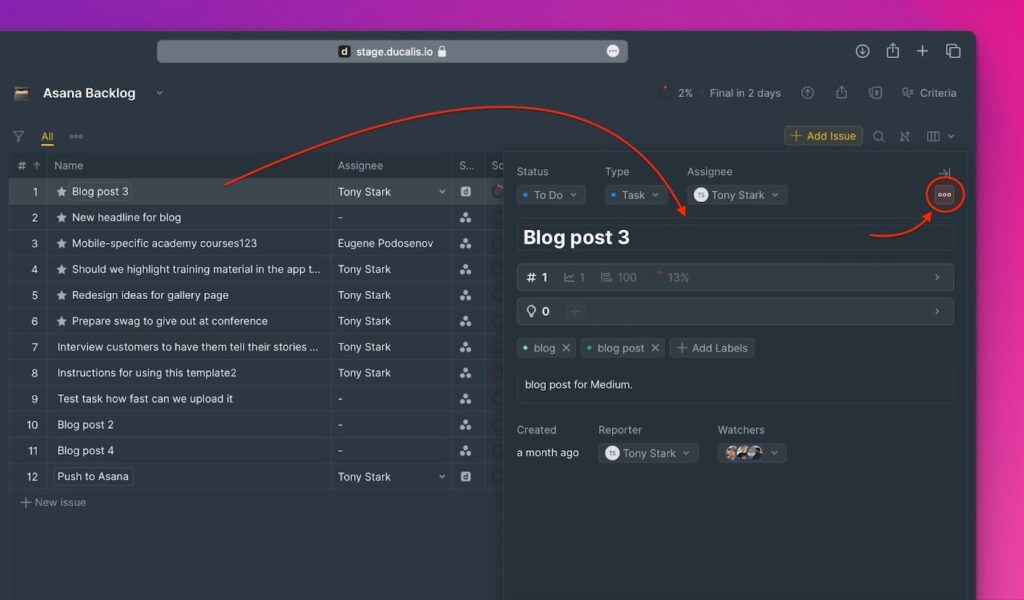1024x600 pixels.
Task: Click the Final in 2 days text
Action: pos(745,93)
